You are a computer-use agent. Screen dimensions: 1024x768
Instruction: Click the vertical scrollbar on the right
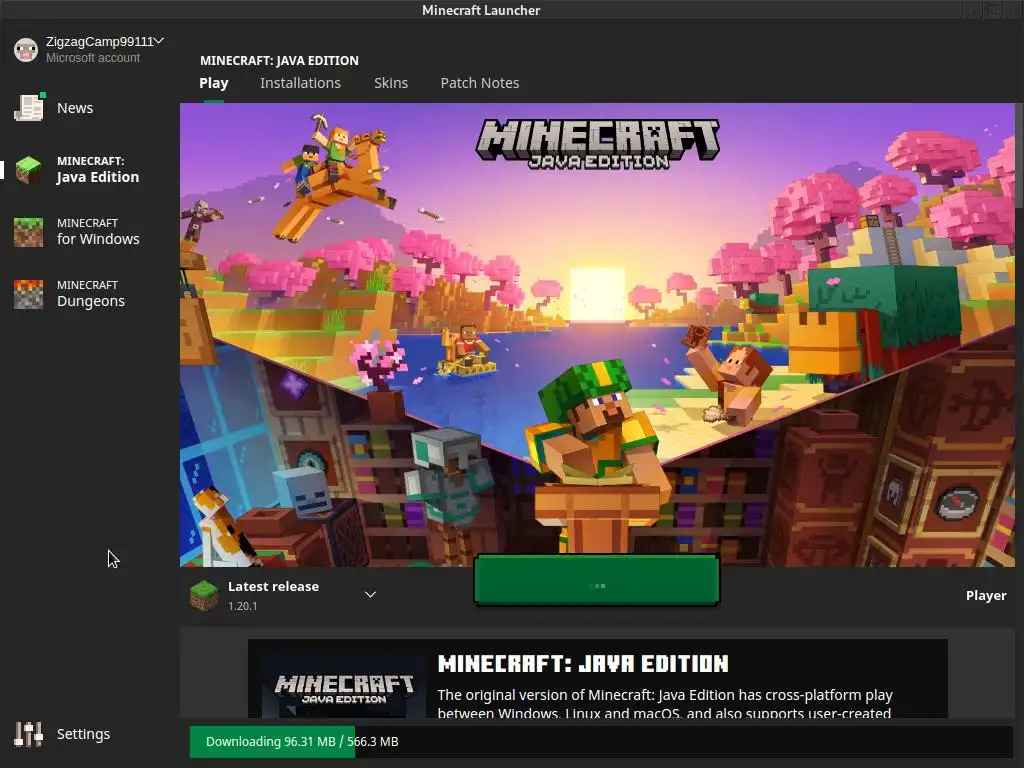click(1019, 157)
